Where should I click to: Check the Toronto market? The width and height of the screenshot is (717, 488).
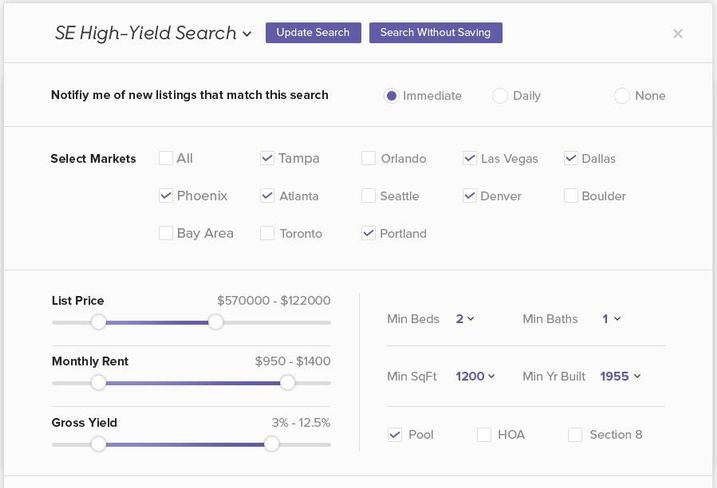[267, 233]
